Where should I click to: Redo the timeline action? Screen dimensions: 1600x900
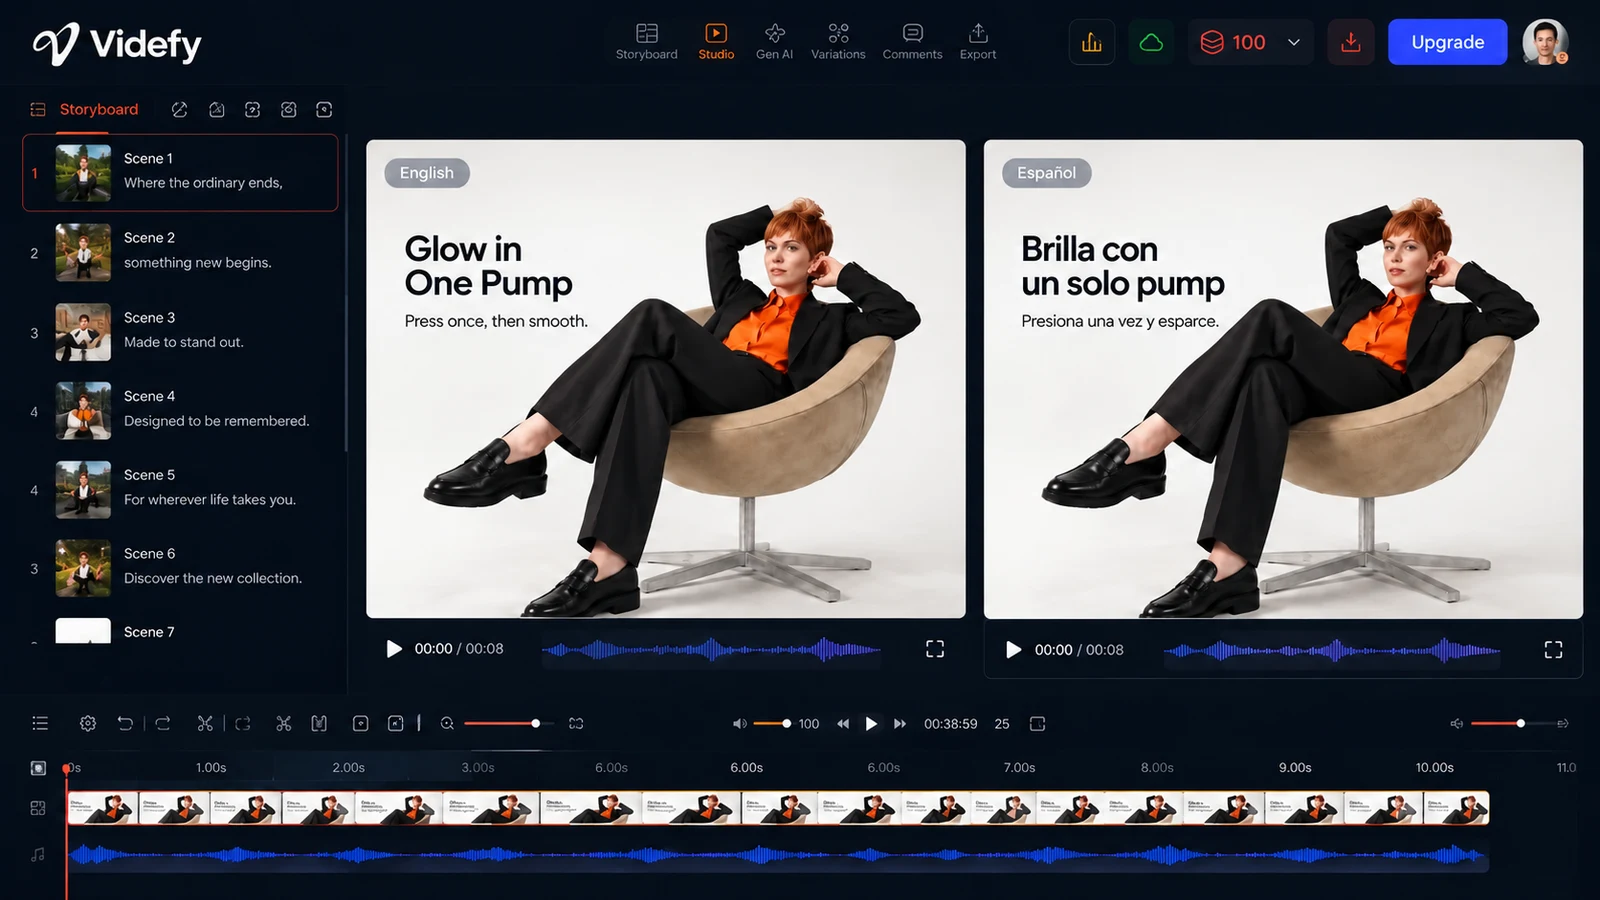coord(163,723)
